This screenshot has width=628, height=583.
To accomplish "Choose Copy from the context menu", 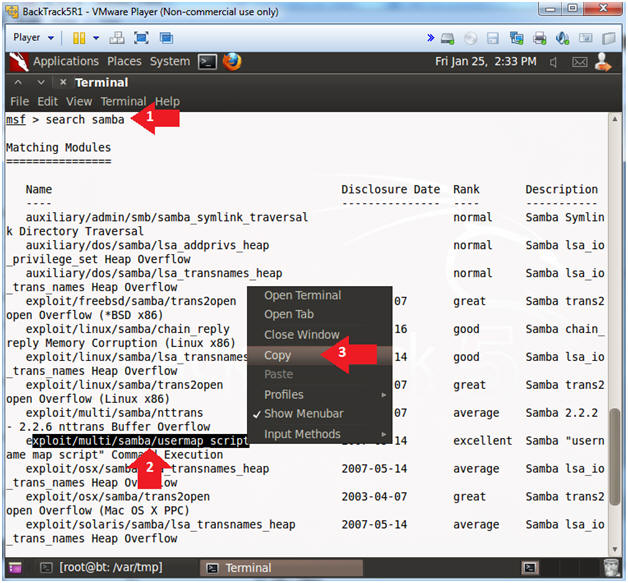I will tap(319, 355).
